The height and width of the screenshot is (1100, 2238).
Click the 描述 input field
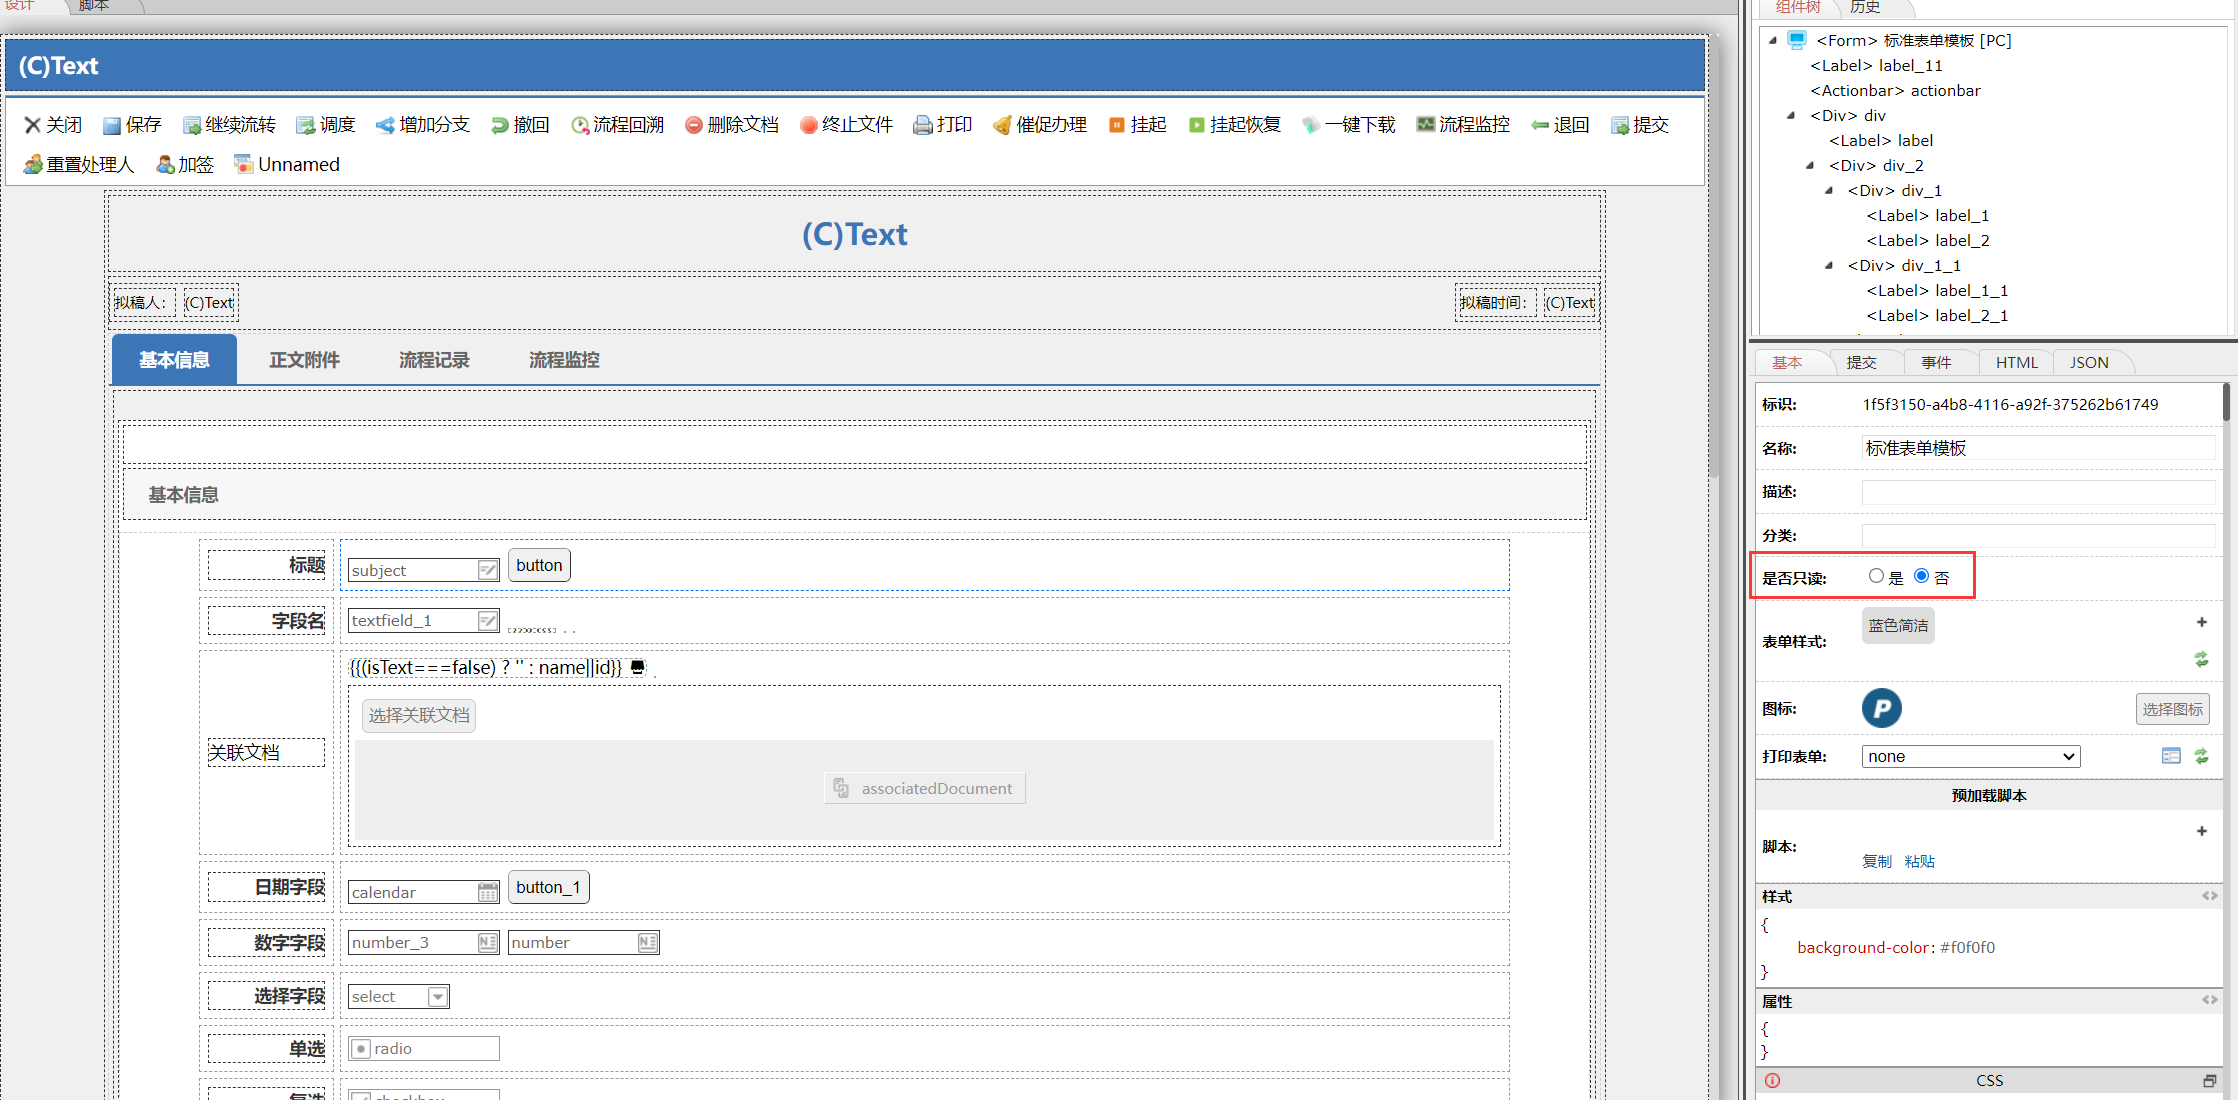click(2037, 492)
